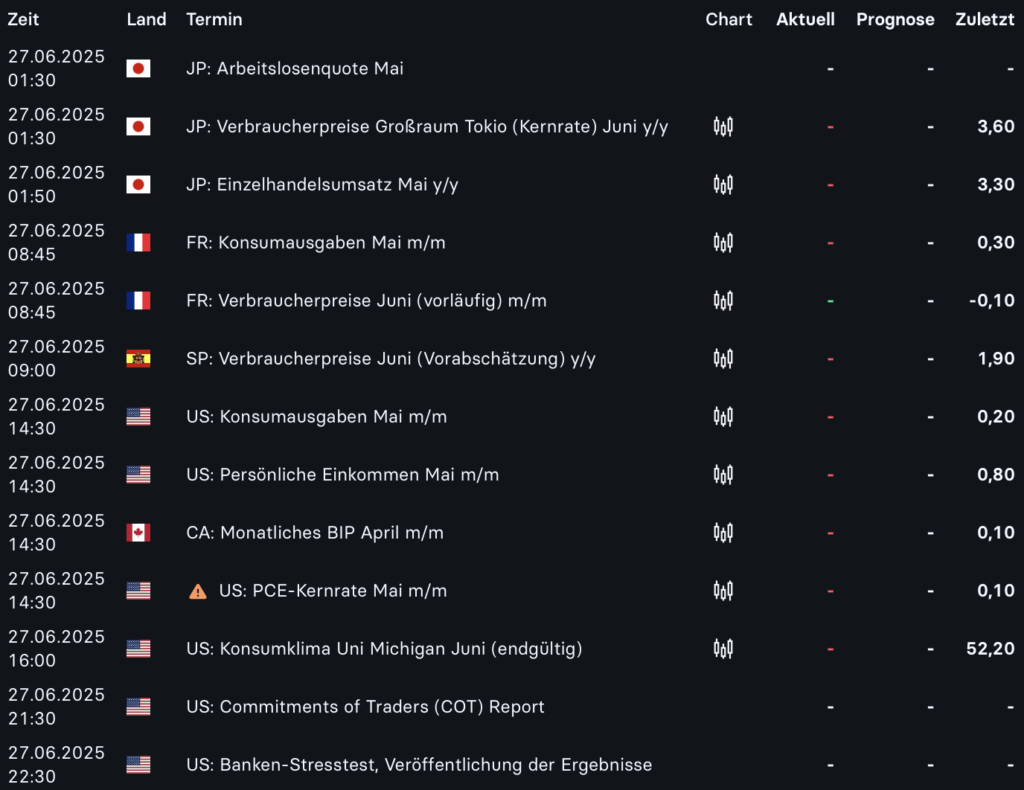This screenshot has width=1024, height=790.
Task: Open chart icon for US Konsumausgaben Mai
Action: pyautogui.click(x=723, y=417)
